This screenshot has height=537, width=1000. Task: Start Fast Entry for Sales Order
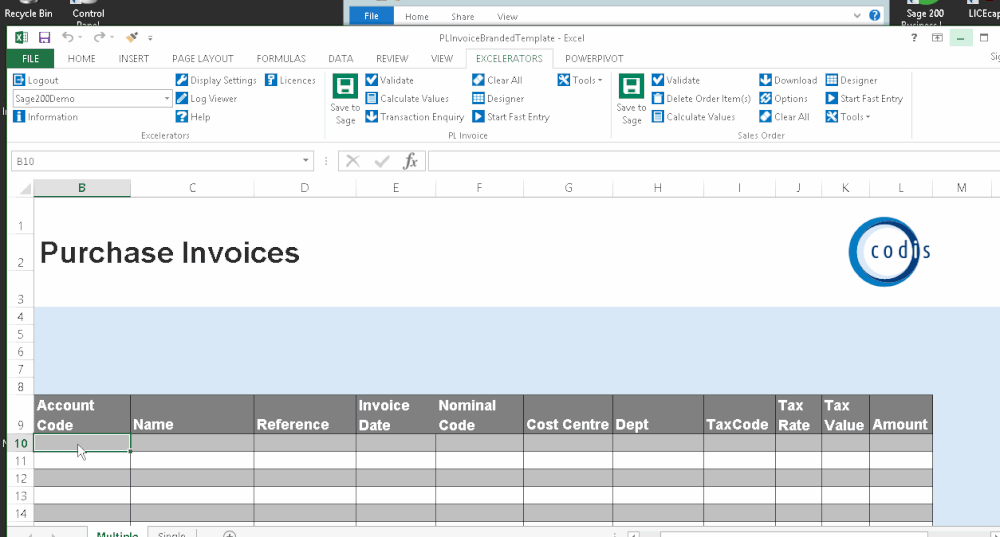tap(864, 99)
